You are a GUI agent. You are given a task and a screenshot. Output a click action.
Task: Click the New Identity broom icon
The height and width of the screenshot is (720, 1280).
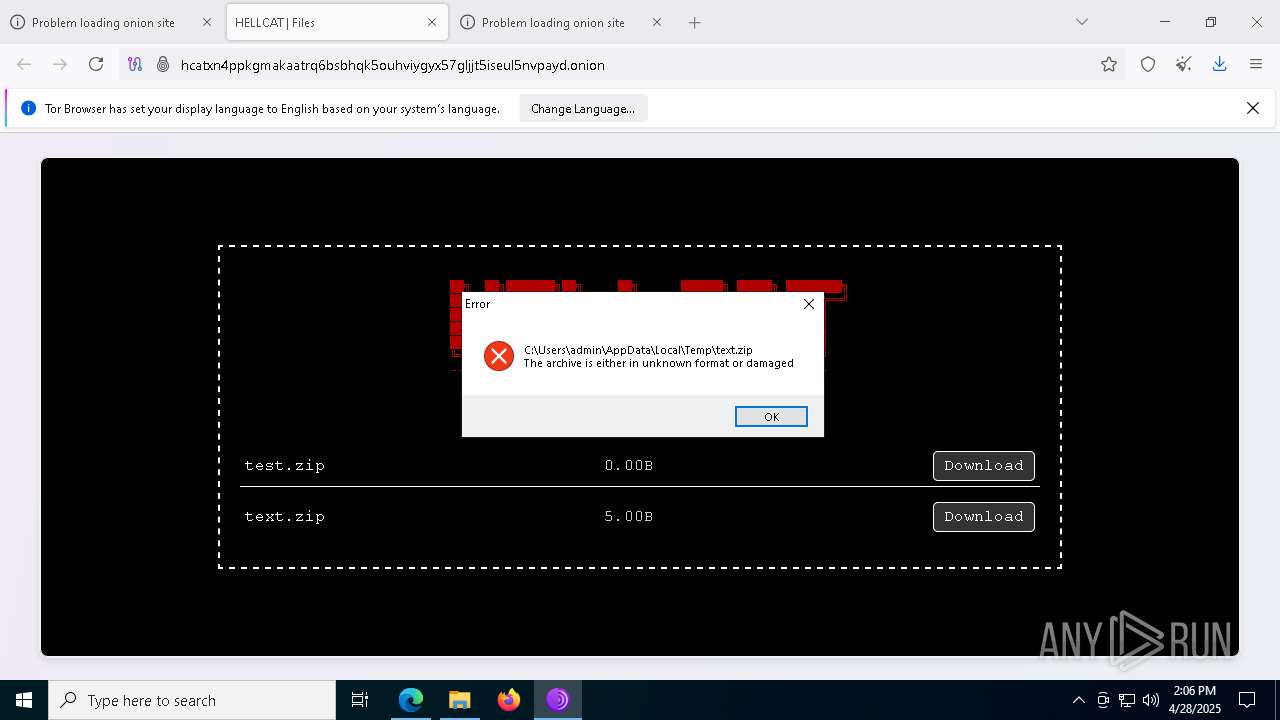[1184, 65]
